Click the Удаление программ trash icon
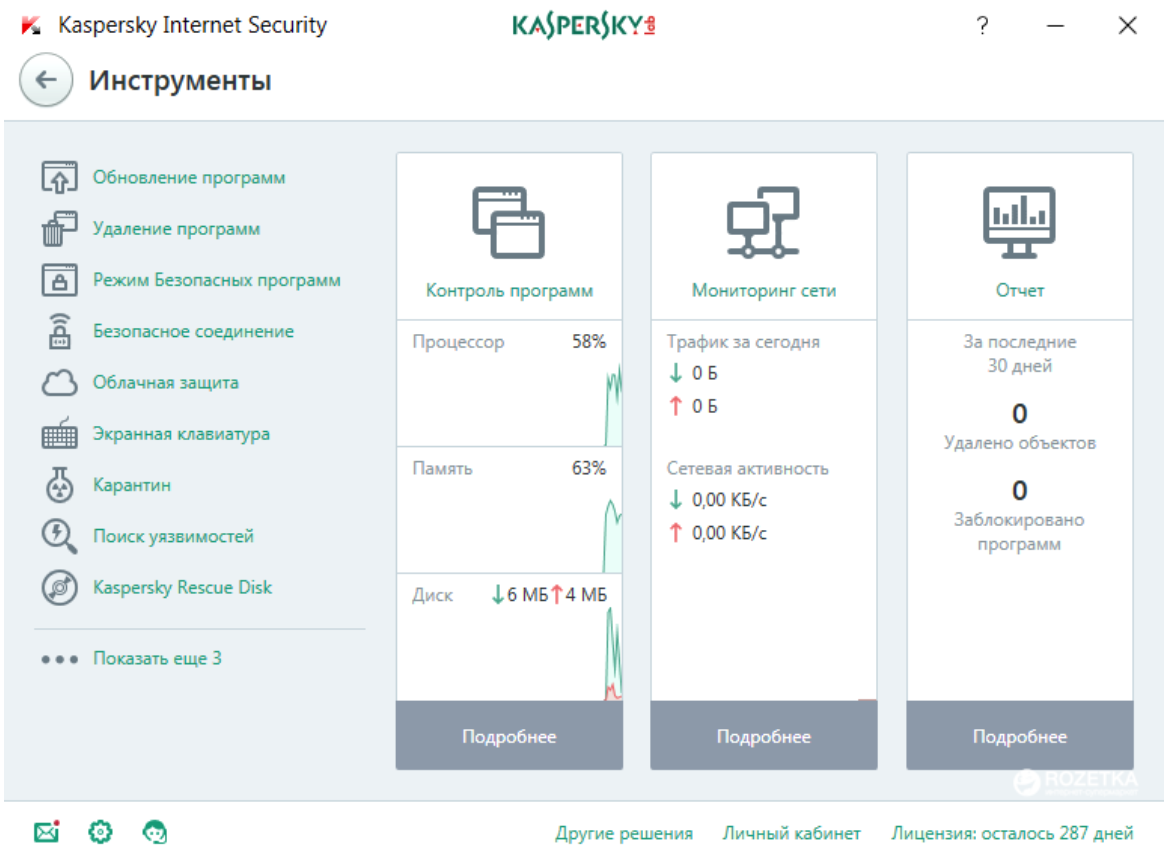This screenshot has width=1164, height=848. tap(59, 229)
